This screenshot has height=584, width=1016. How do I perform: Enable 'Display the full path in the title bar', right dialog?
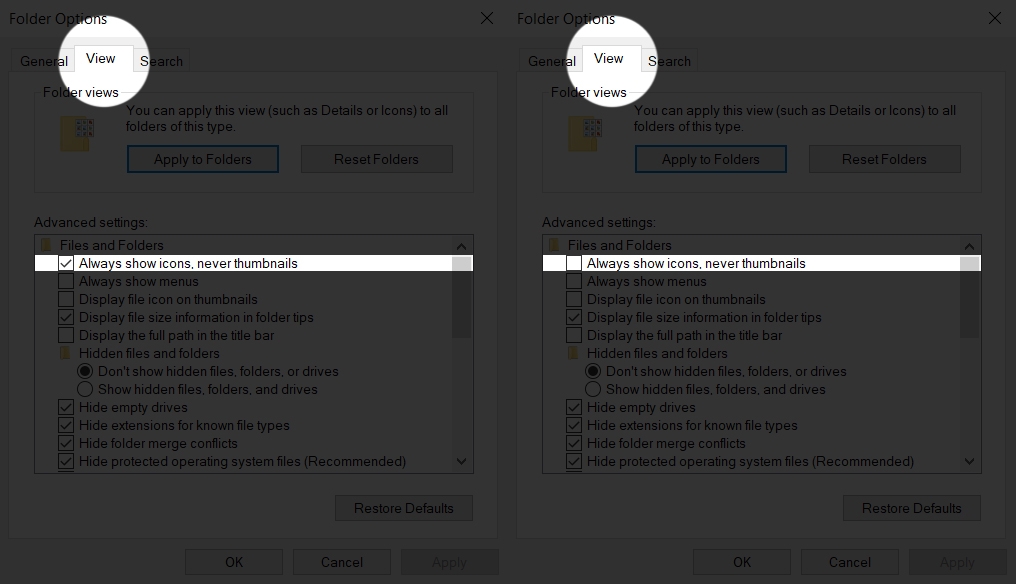pyautogui.click(x=573, y=335)
